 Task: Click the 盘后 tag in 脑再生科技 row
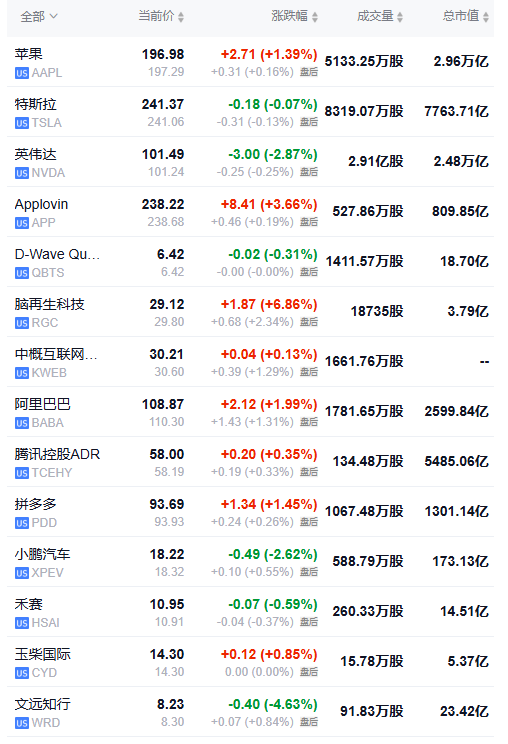click(309, 322)
